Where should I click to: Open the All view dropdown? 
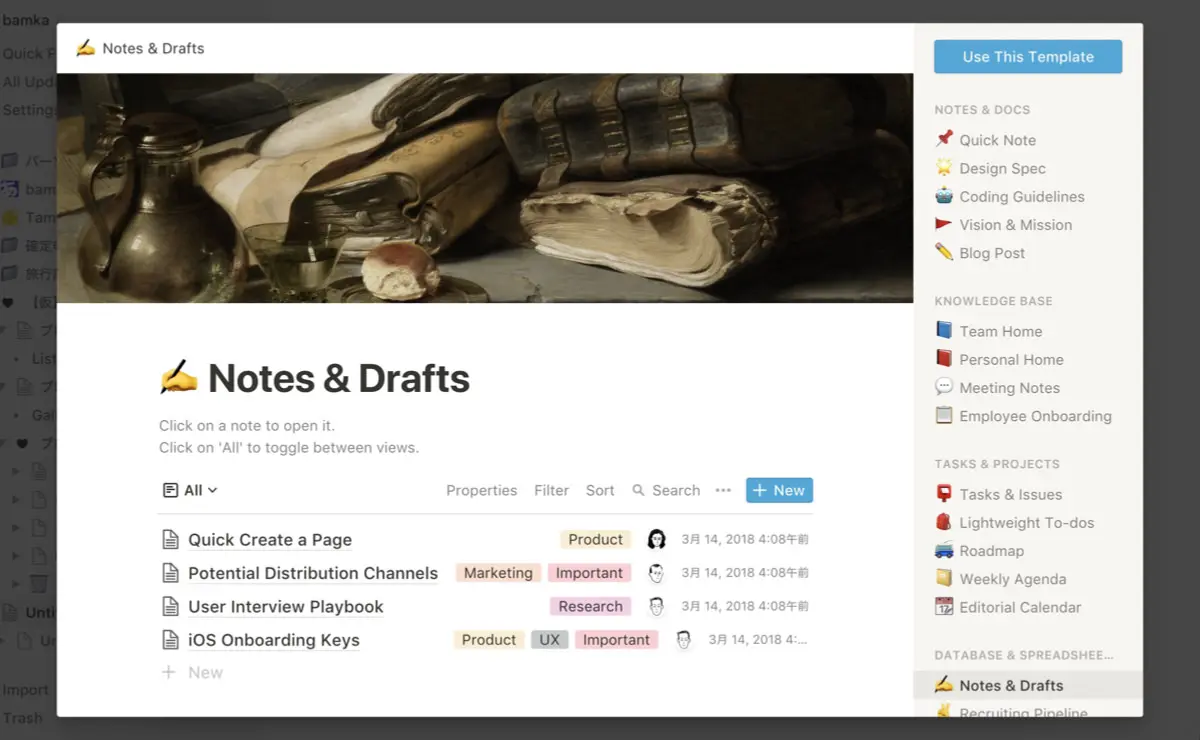(x=190, y=490)
